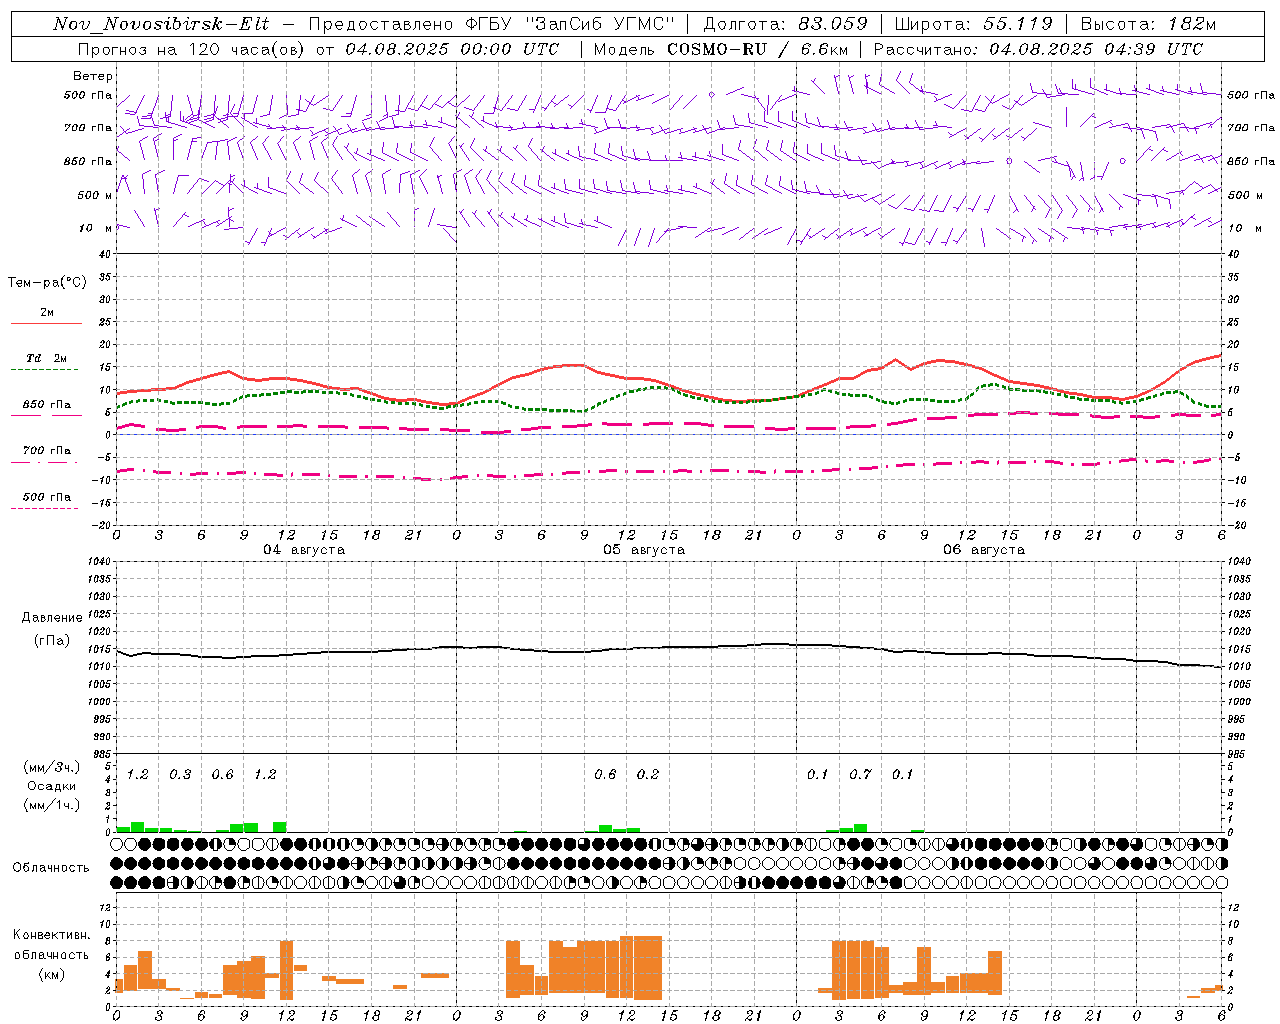Select the model label COSMO-RU / 6.6км
The width and height of the screenshot is (1280, 1024).
coord(757,49)
